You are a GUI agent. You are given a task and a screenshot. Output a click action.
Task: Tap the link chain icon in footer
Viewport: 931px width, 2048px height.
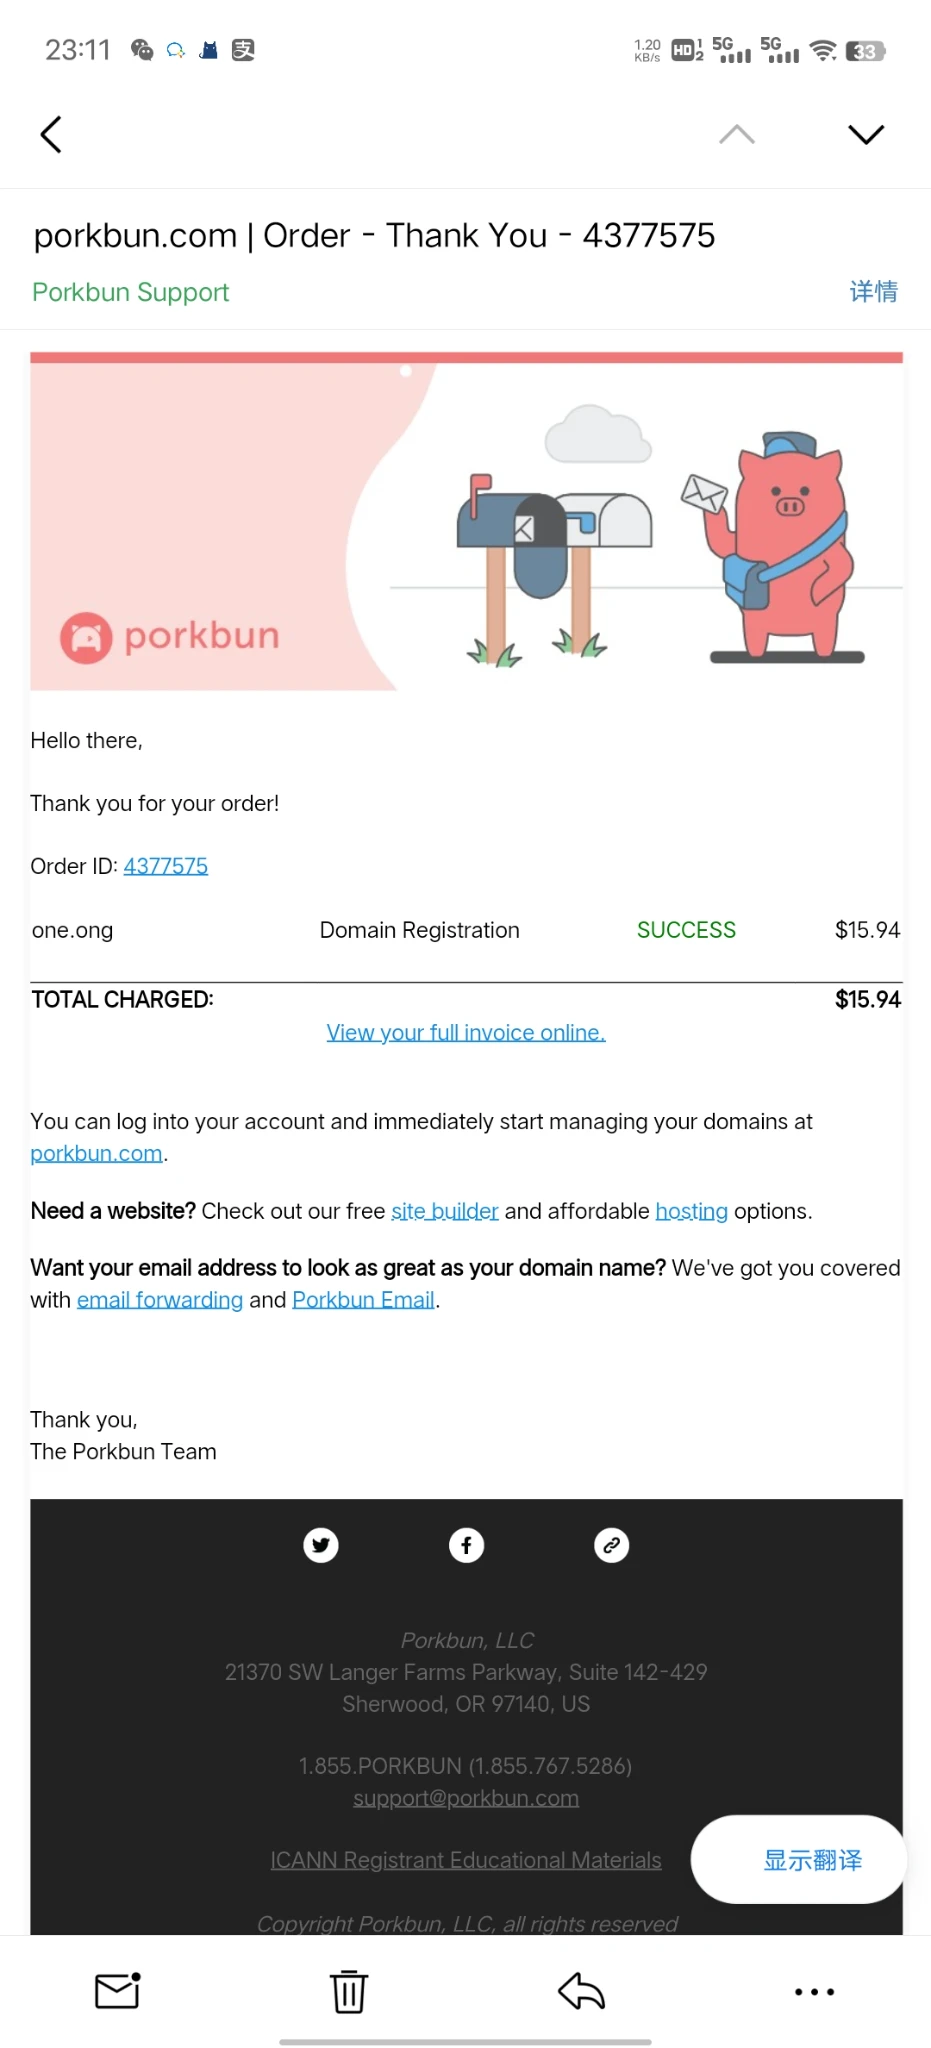tap(612, 1545)
